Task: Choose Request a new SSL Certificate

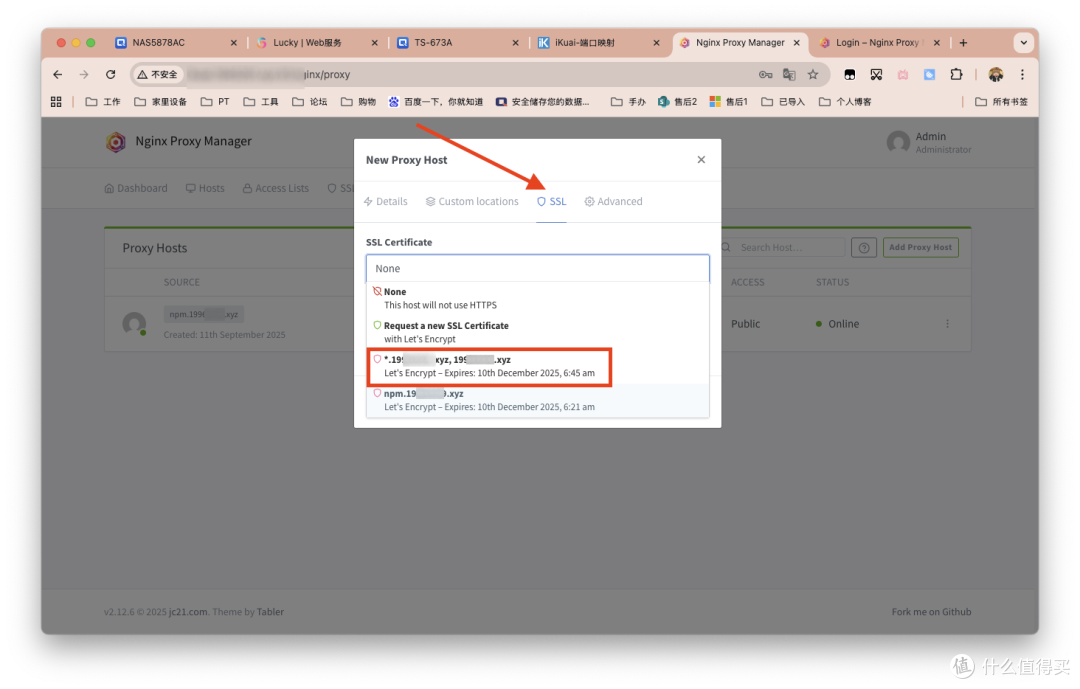Action: tap(537, 332)
